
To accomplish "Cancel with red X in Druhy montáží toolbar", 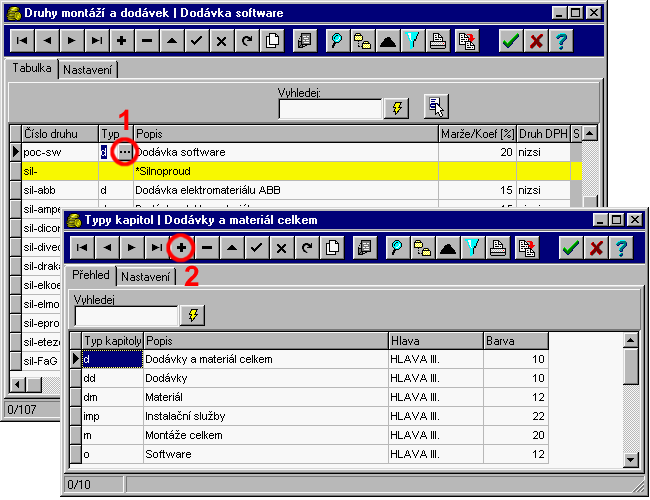I will tap(536, 41).
